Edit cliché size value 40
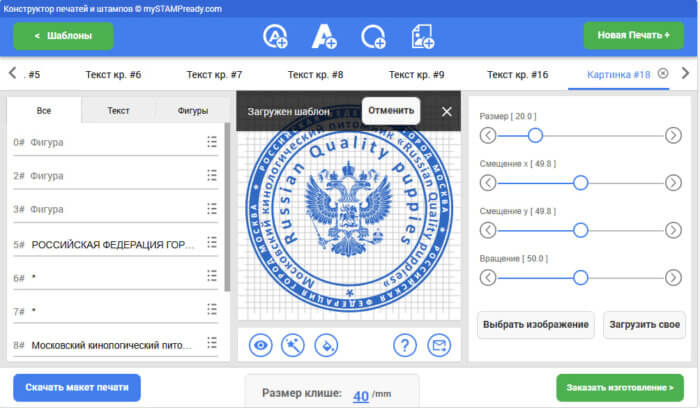 [x=361, y=396]
